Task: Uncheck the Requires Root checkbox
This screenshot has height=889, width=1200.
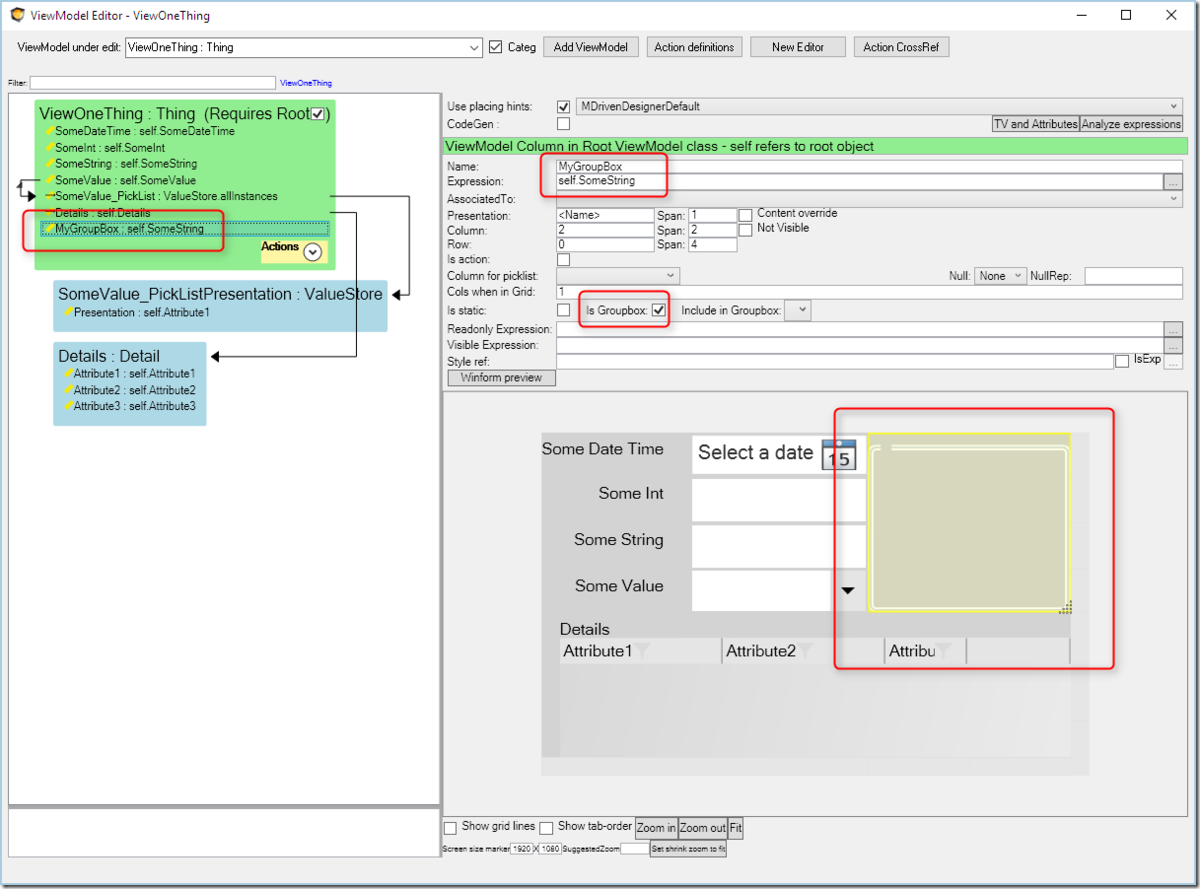Action: coord(317,114)
